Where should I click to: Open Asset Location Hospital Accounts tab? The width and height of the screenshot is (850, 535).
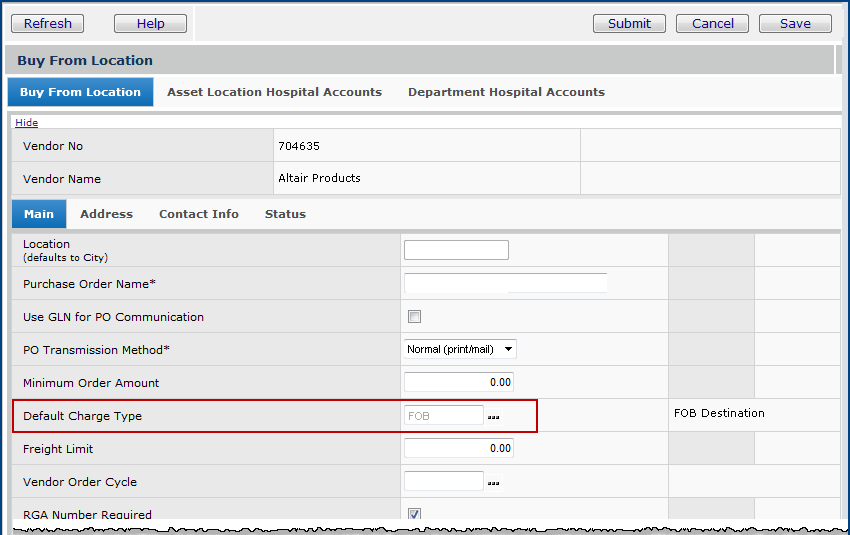coord(274,92)
